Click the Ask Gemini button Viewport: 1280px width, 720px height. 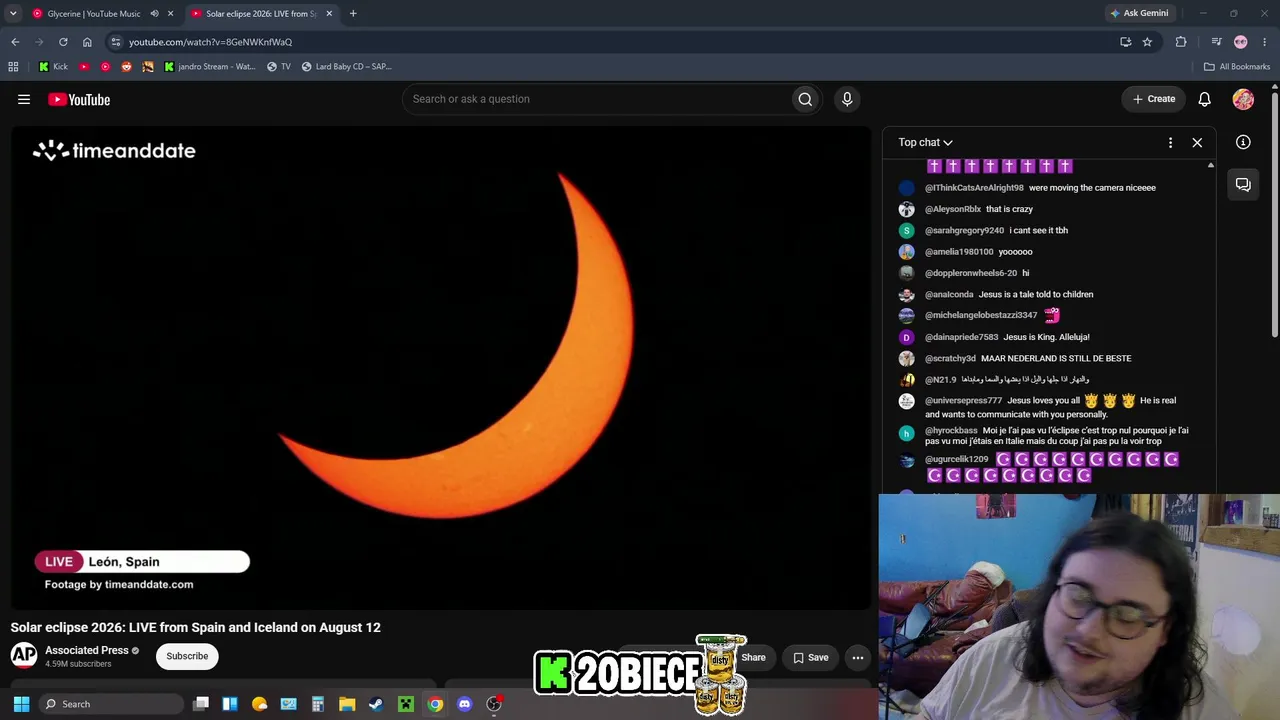pyautogui.click(x=1139, y=14)
